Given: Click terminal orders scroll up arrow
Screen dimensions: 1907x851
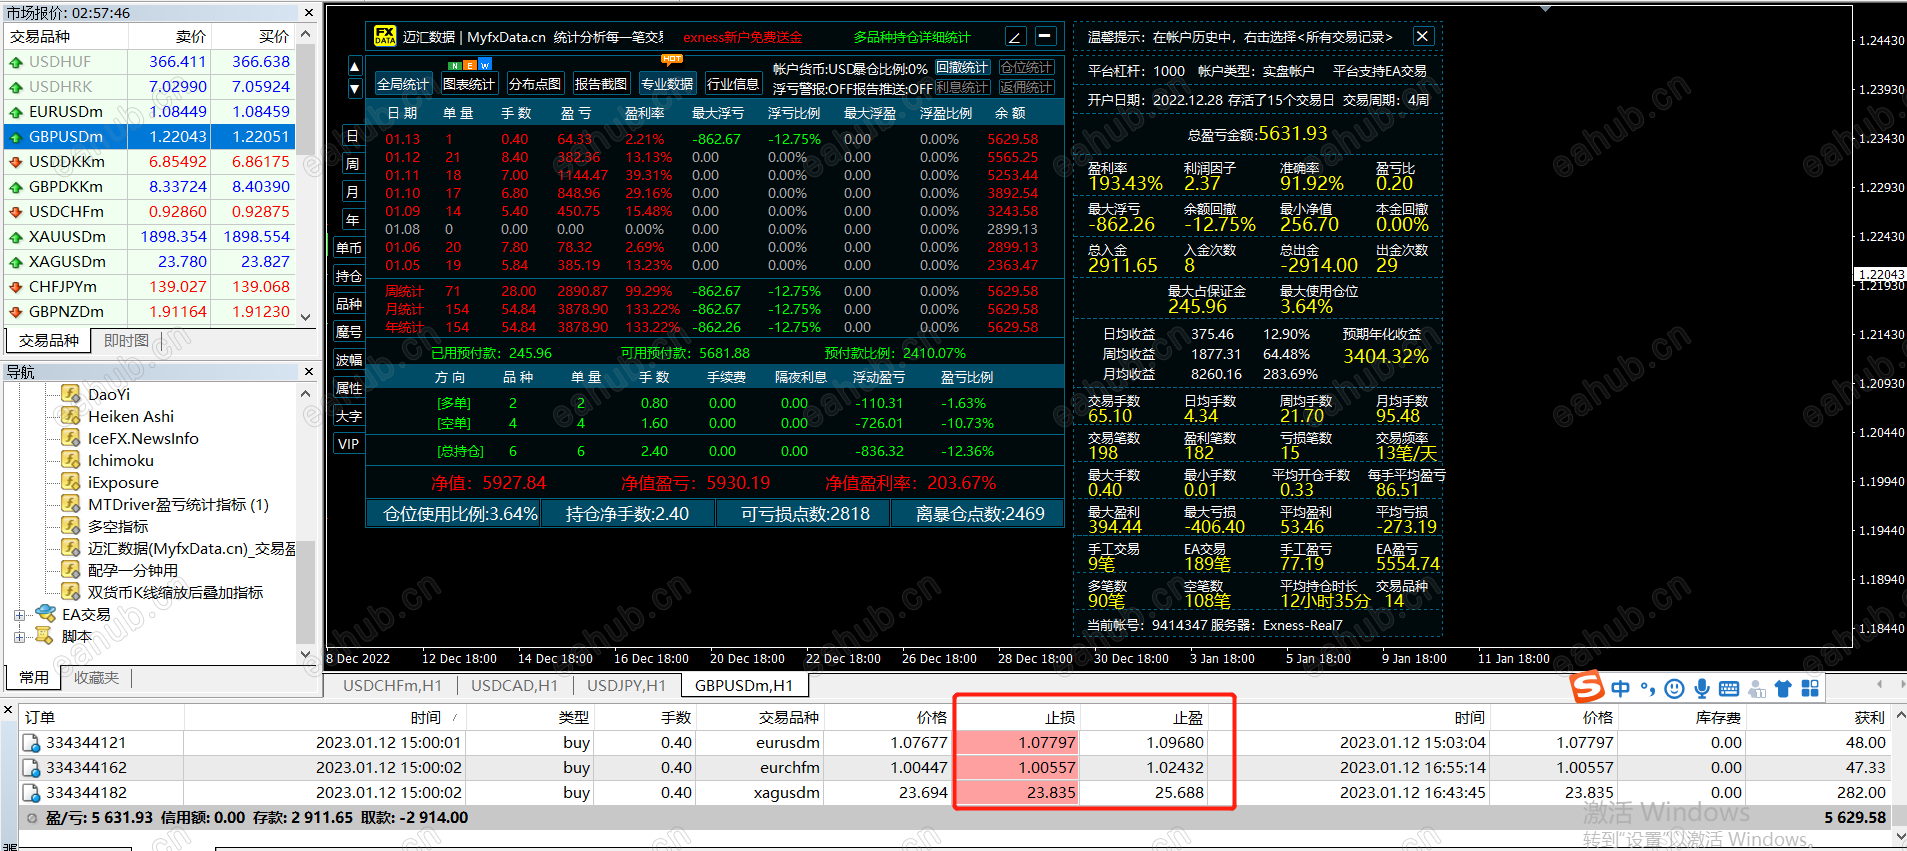Looking at the screenshot, I should (1900, 716).
